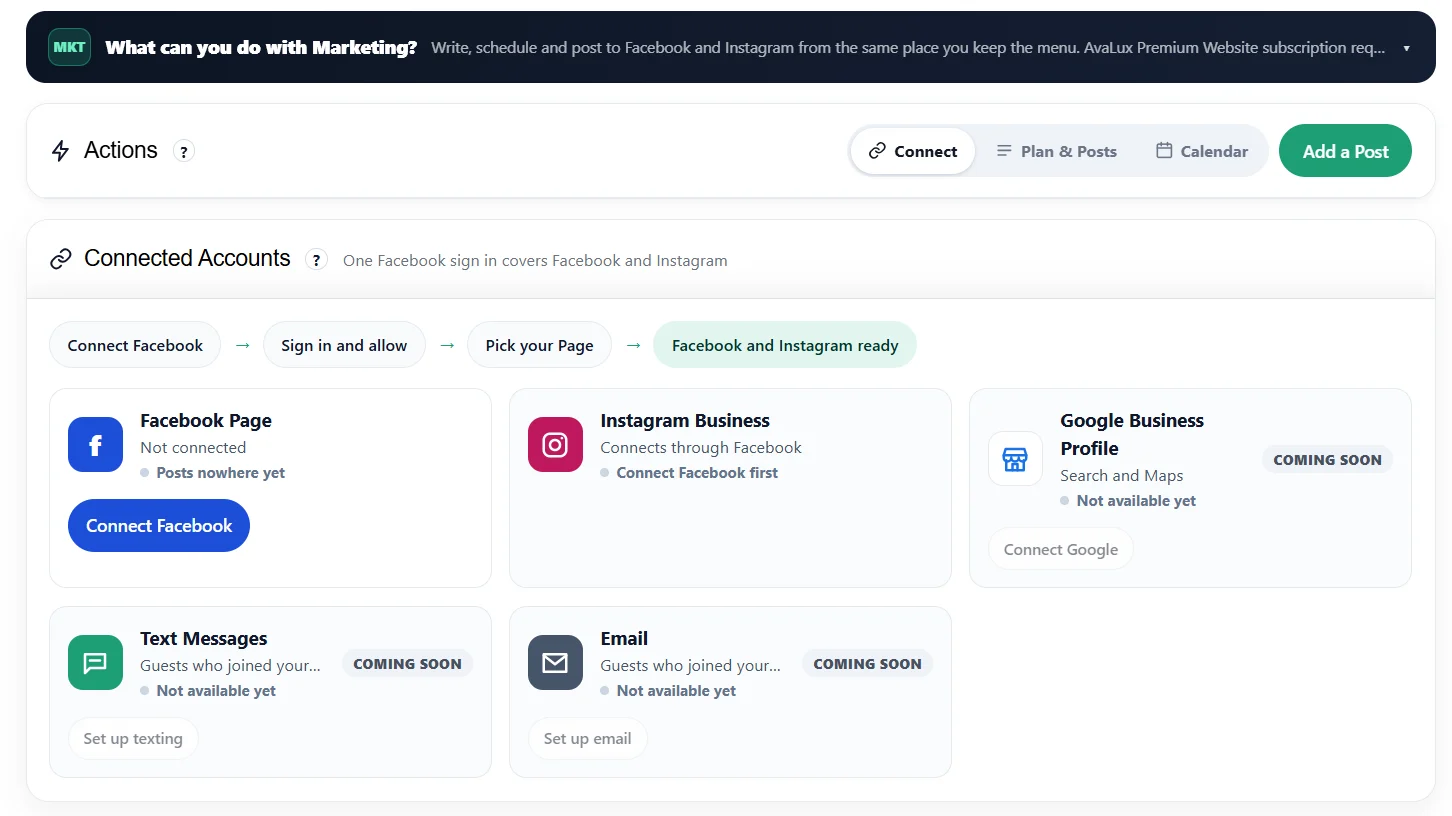1452x816 pixels.
Task: Click the Facebook Page card title
Action: pos(206,421)
